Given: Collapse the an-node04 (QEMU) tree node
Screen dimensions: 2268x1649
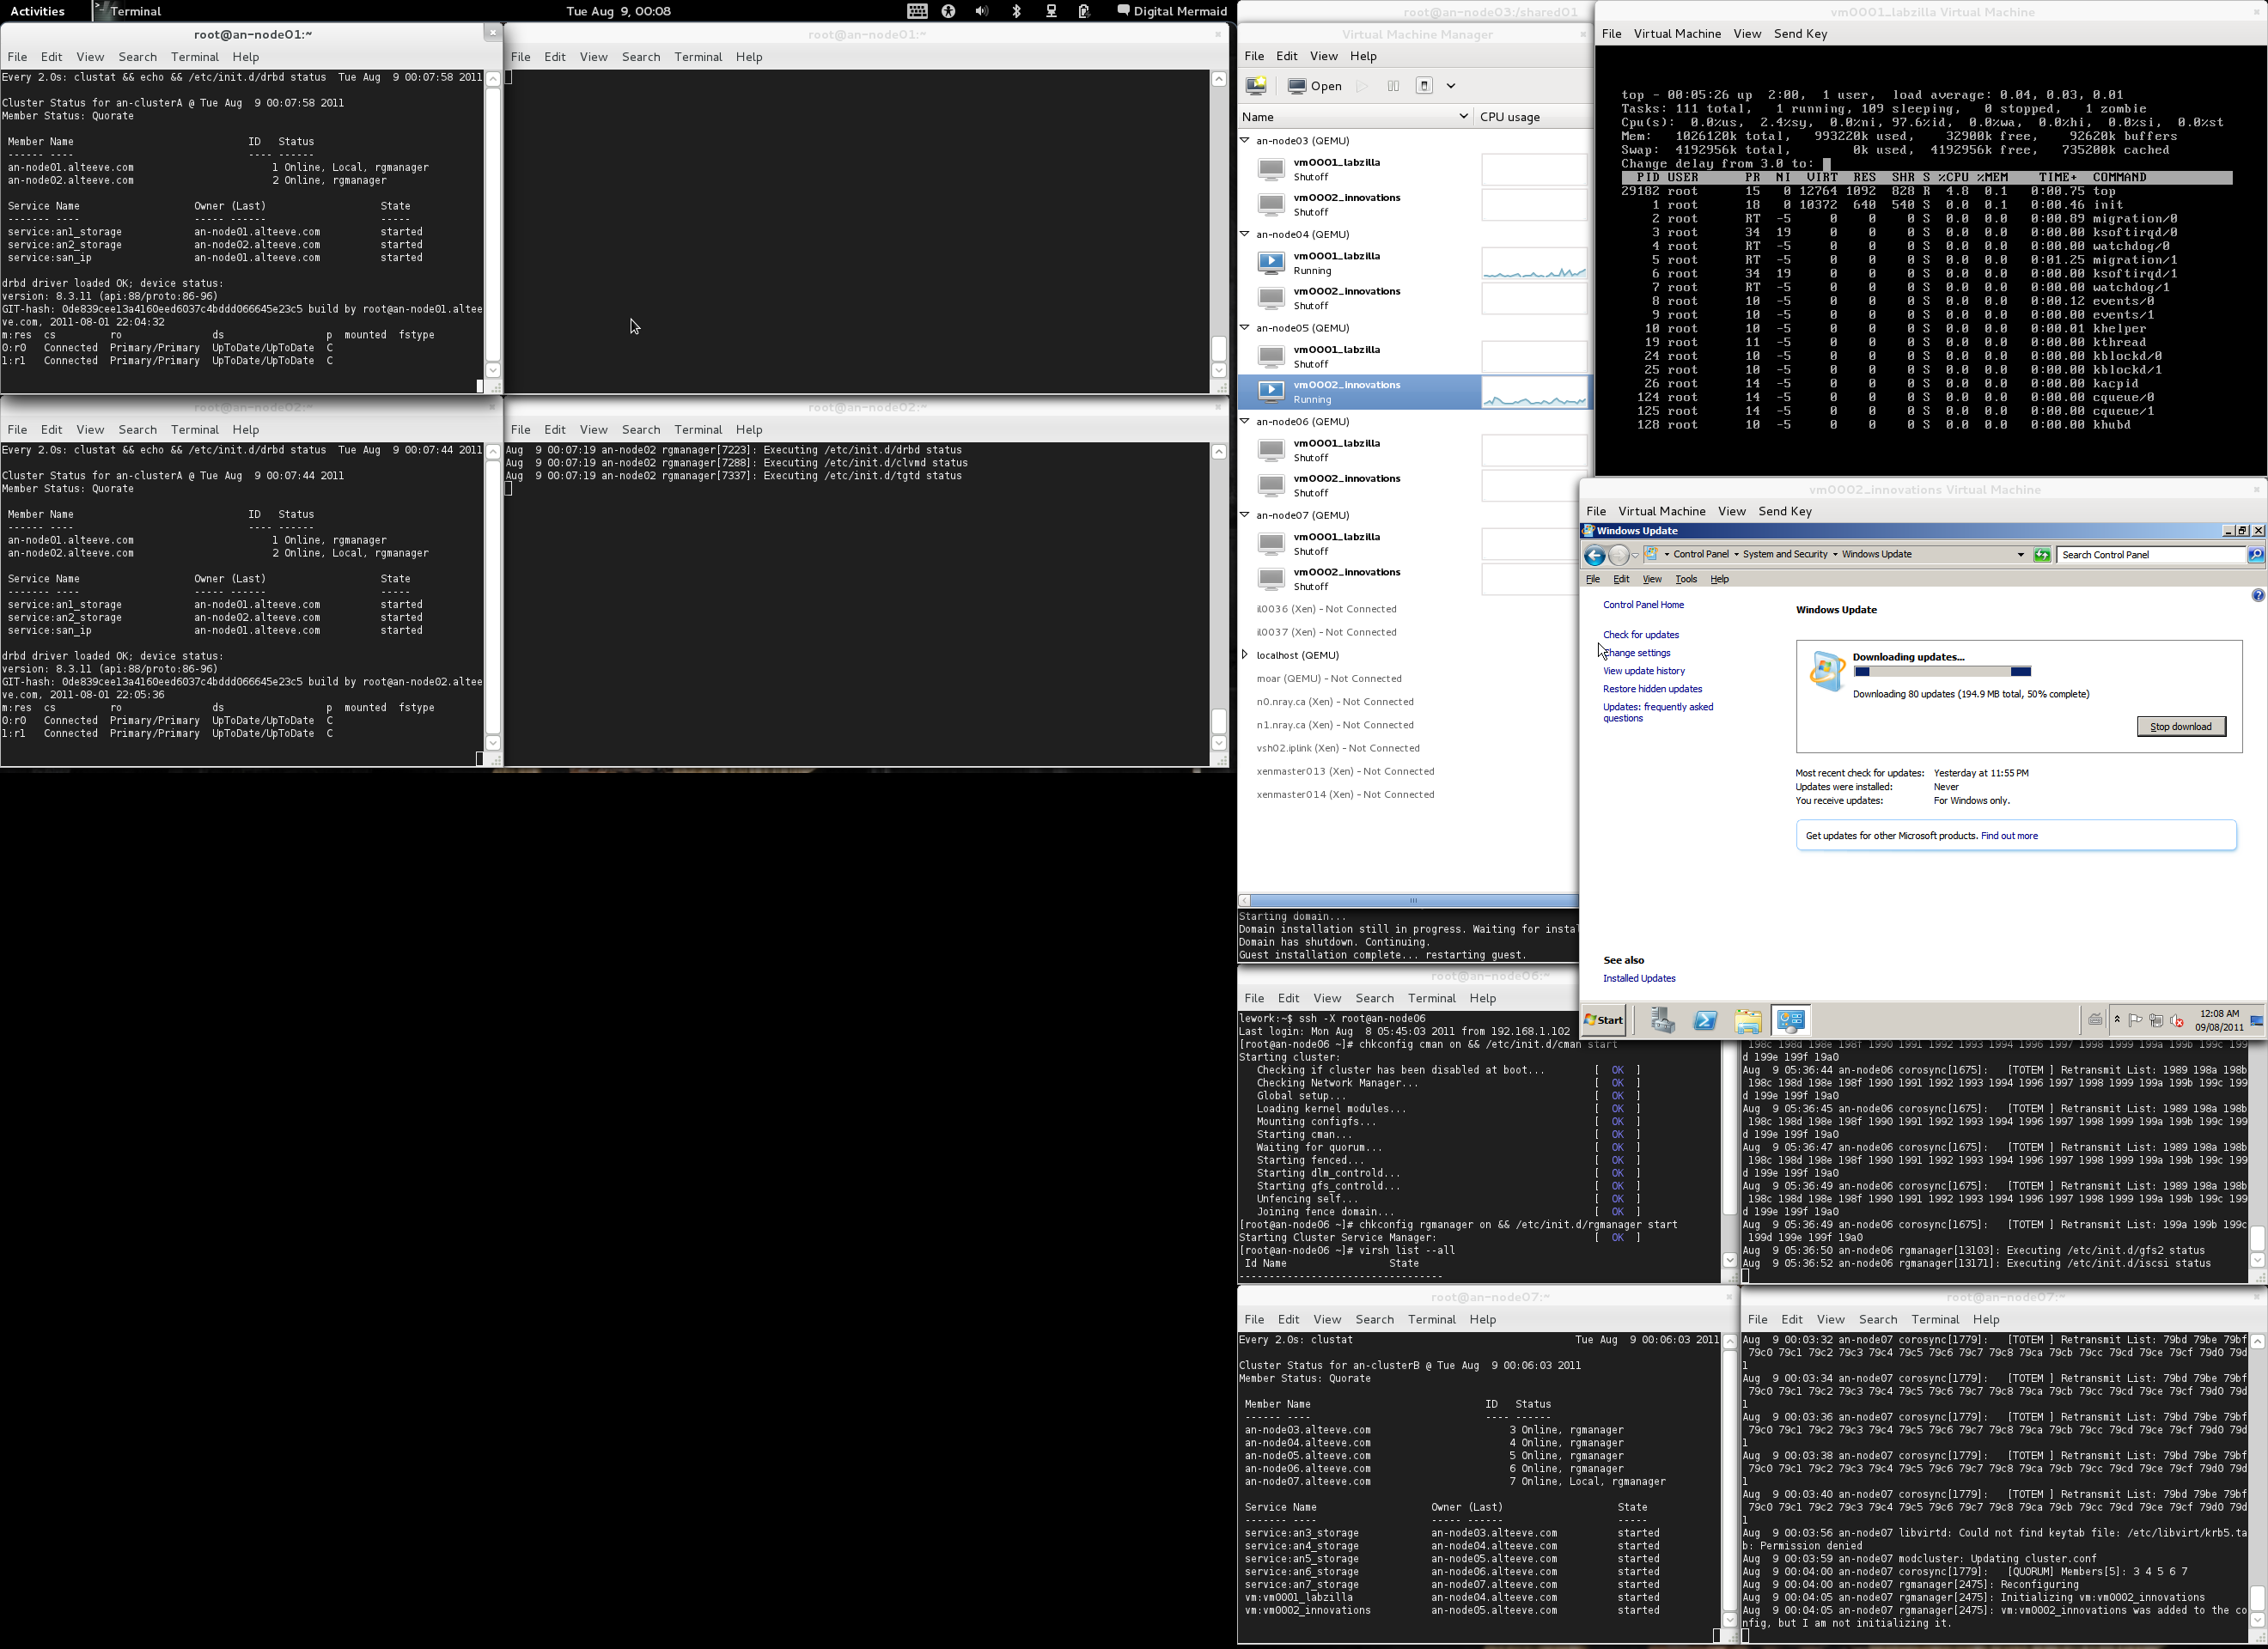Looking at the screenshot, I should [x=1245, y=234].
